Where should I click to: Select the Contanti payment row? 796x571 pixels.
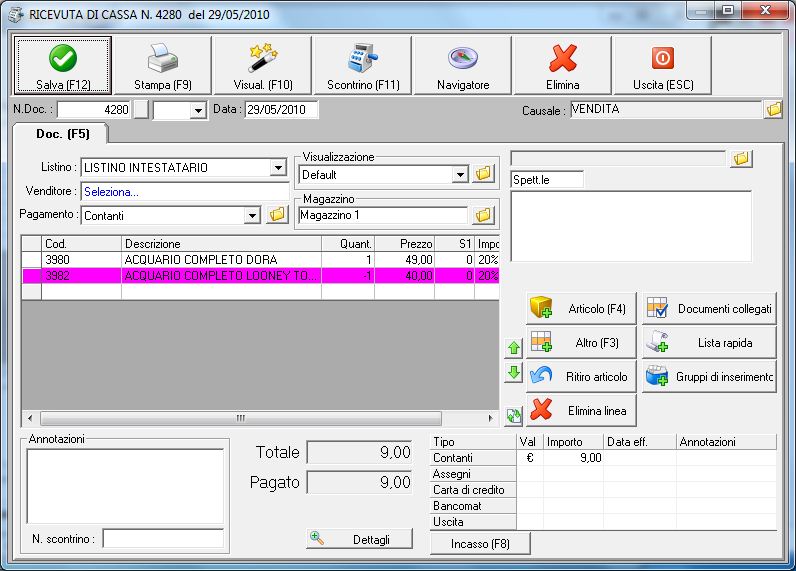(603, 458)
